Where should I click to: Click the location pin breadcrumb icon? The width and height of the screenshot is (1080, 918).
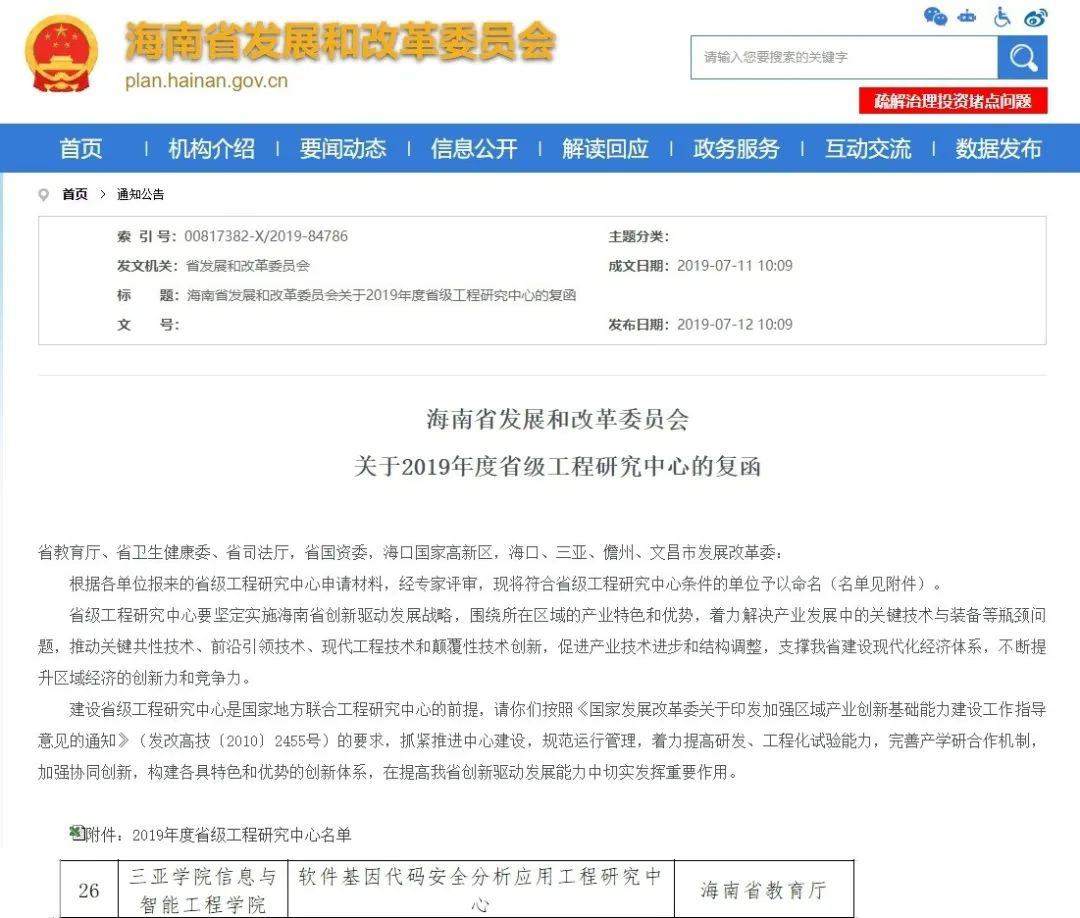click(x=43, y=195)
